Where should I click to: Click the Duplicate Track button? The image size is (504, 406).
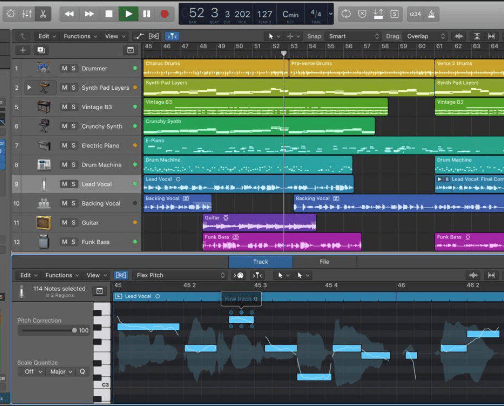point(41,50)
